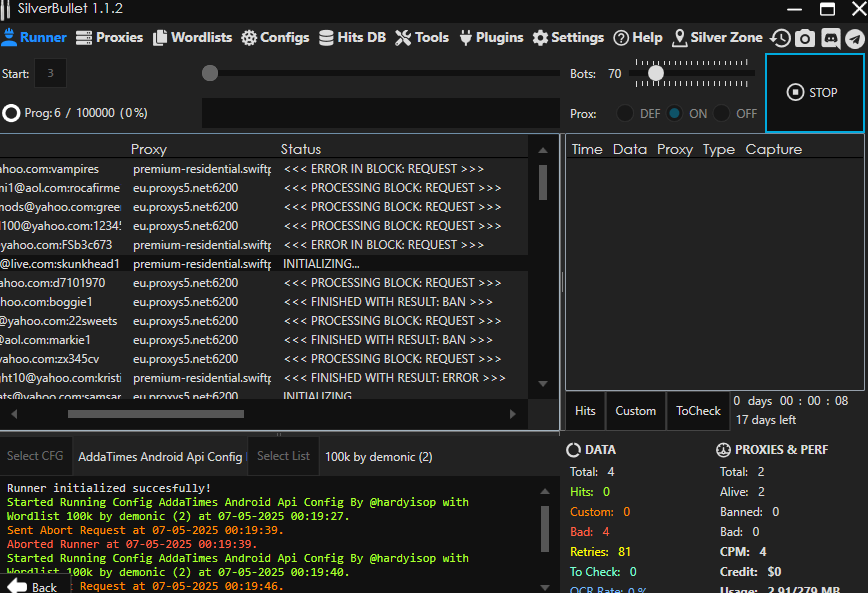
Task: Open the run history clock icon
Action: tap(781, 38)
